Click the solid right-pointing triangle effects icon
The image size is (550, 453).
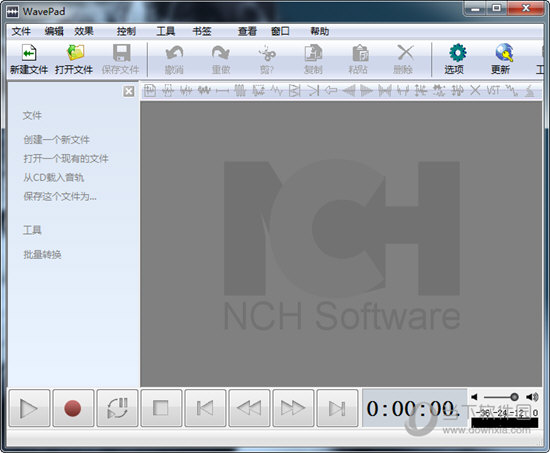[366, 91]
